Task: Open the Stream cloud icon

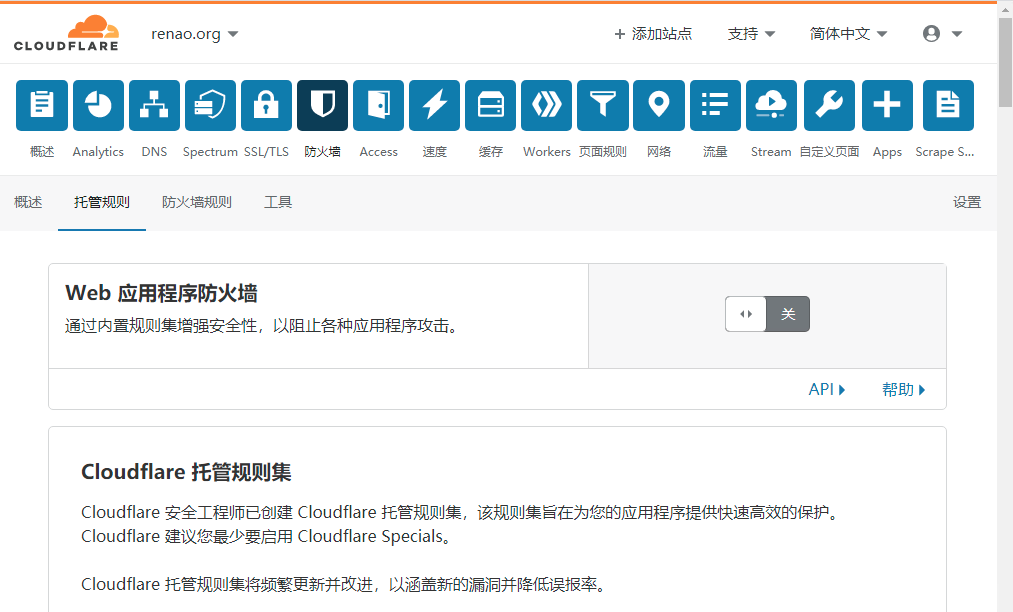Action: click(771, 106)
